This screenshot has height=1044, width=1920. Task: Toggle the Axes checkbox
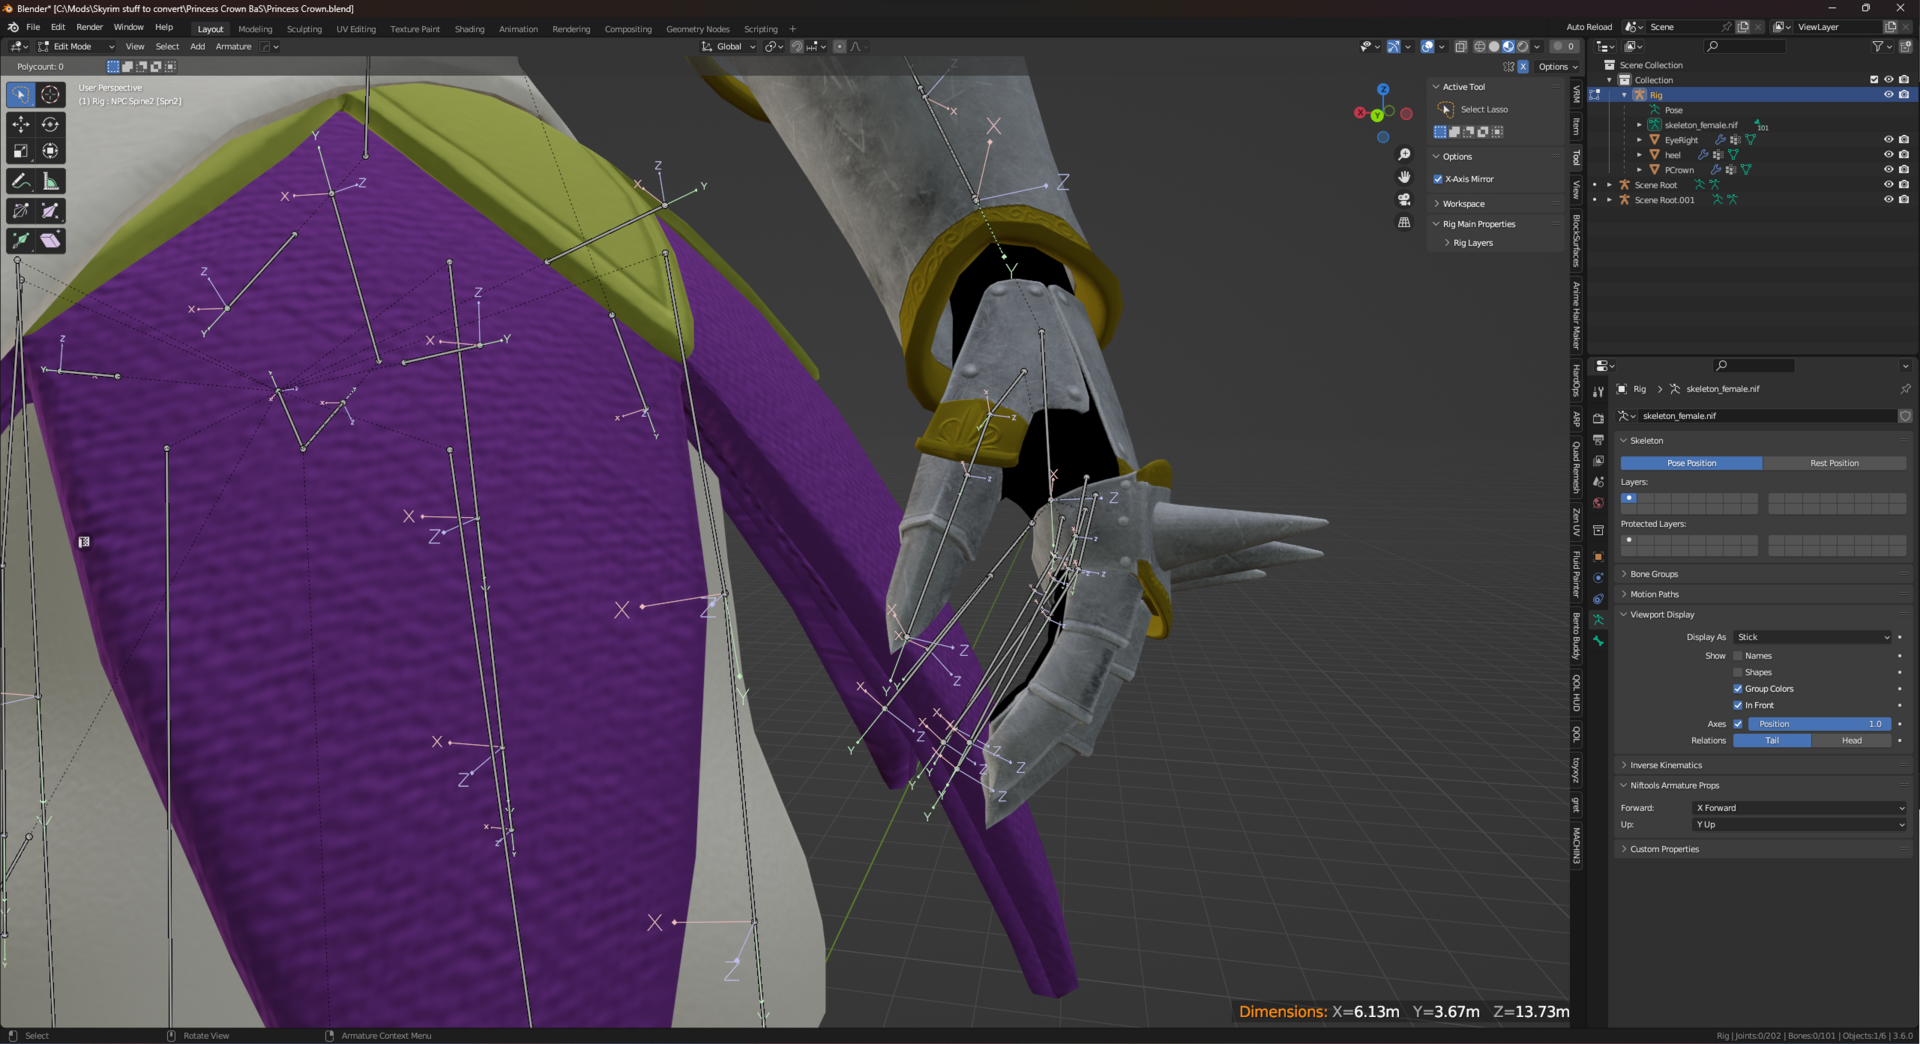tap(1738, 724)
